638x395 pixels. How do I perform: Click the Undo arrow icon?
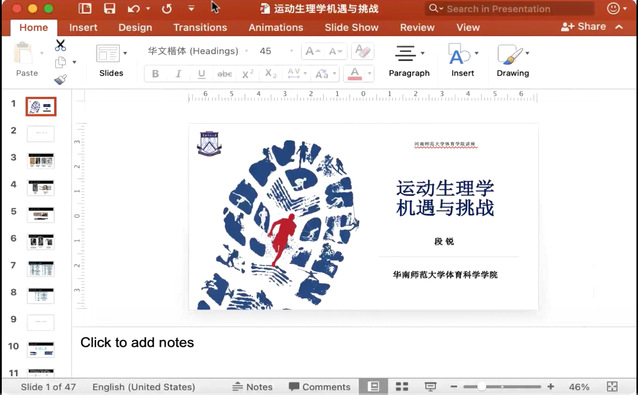pyautogui.click(x=134, y=9)
